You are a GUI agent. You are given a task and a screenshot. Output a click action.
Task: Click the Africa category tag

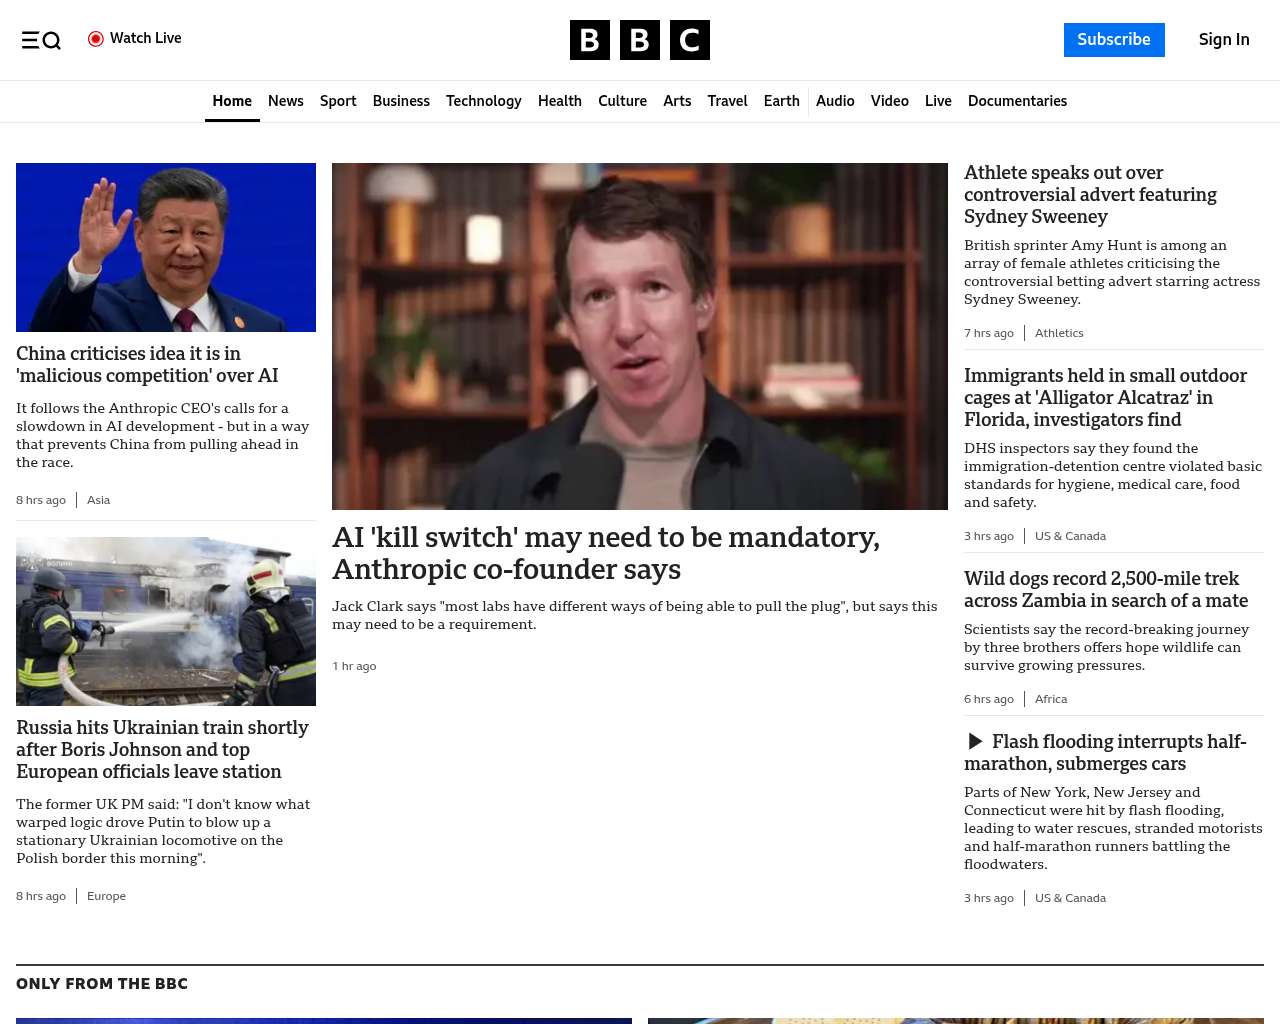pos(1051,699)
